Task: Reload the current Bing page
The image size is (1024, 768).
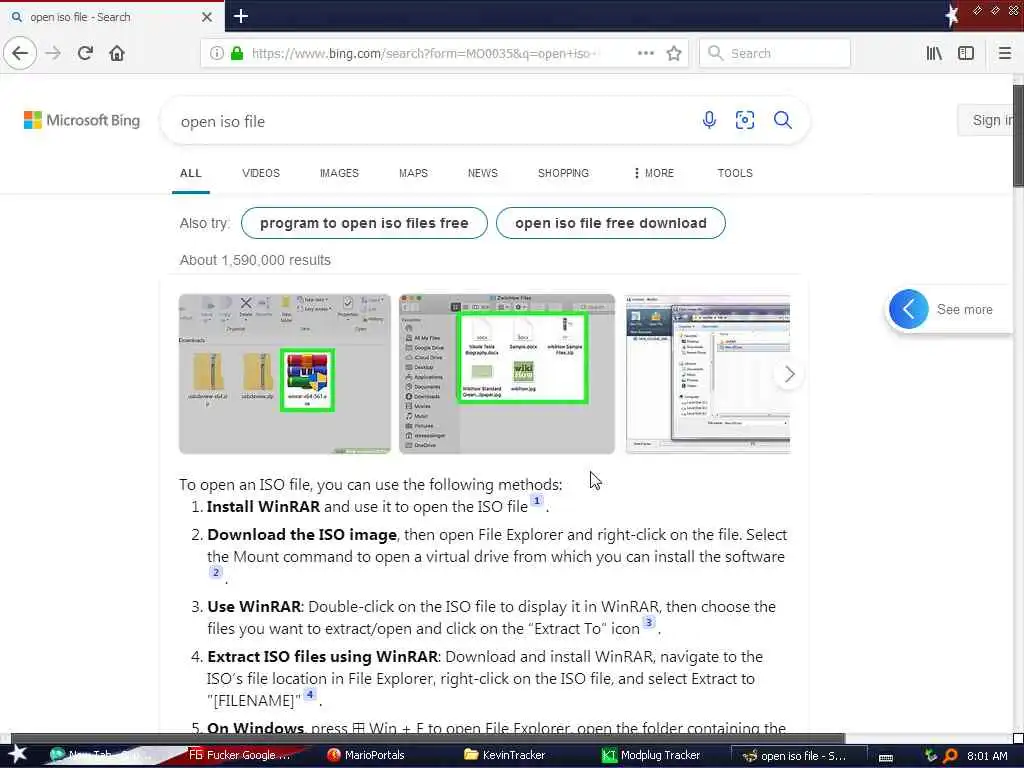Action: click(85, 53)
